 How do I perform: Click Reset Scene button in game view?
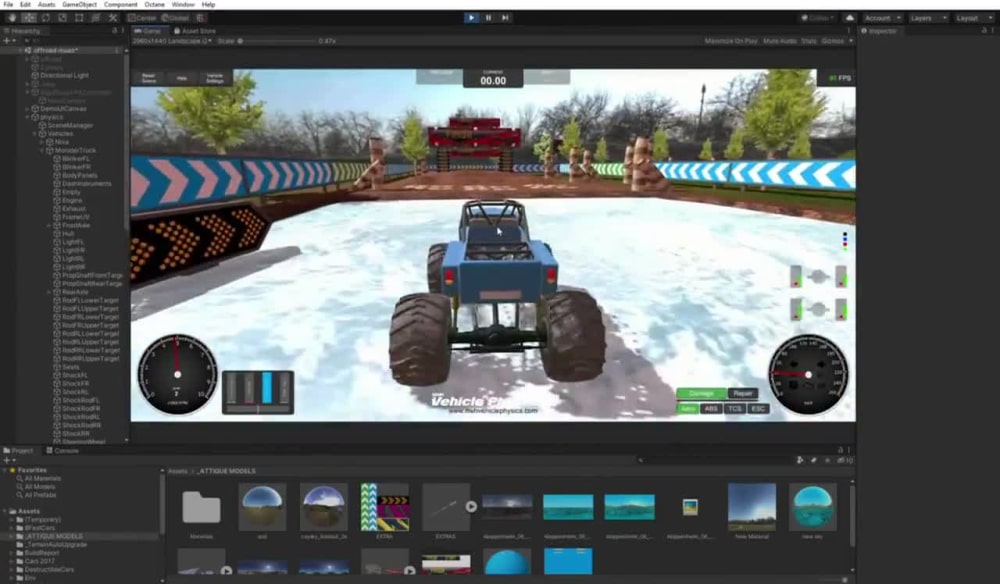click(x=149, y=78)
